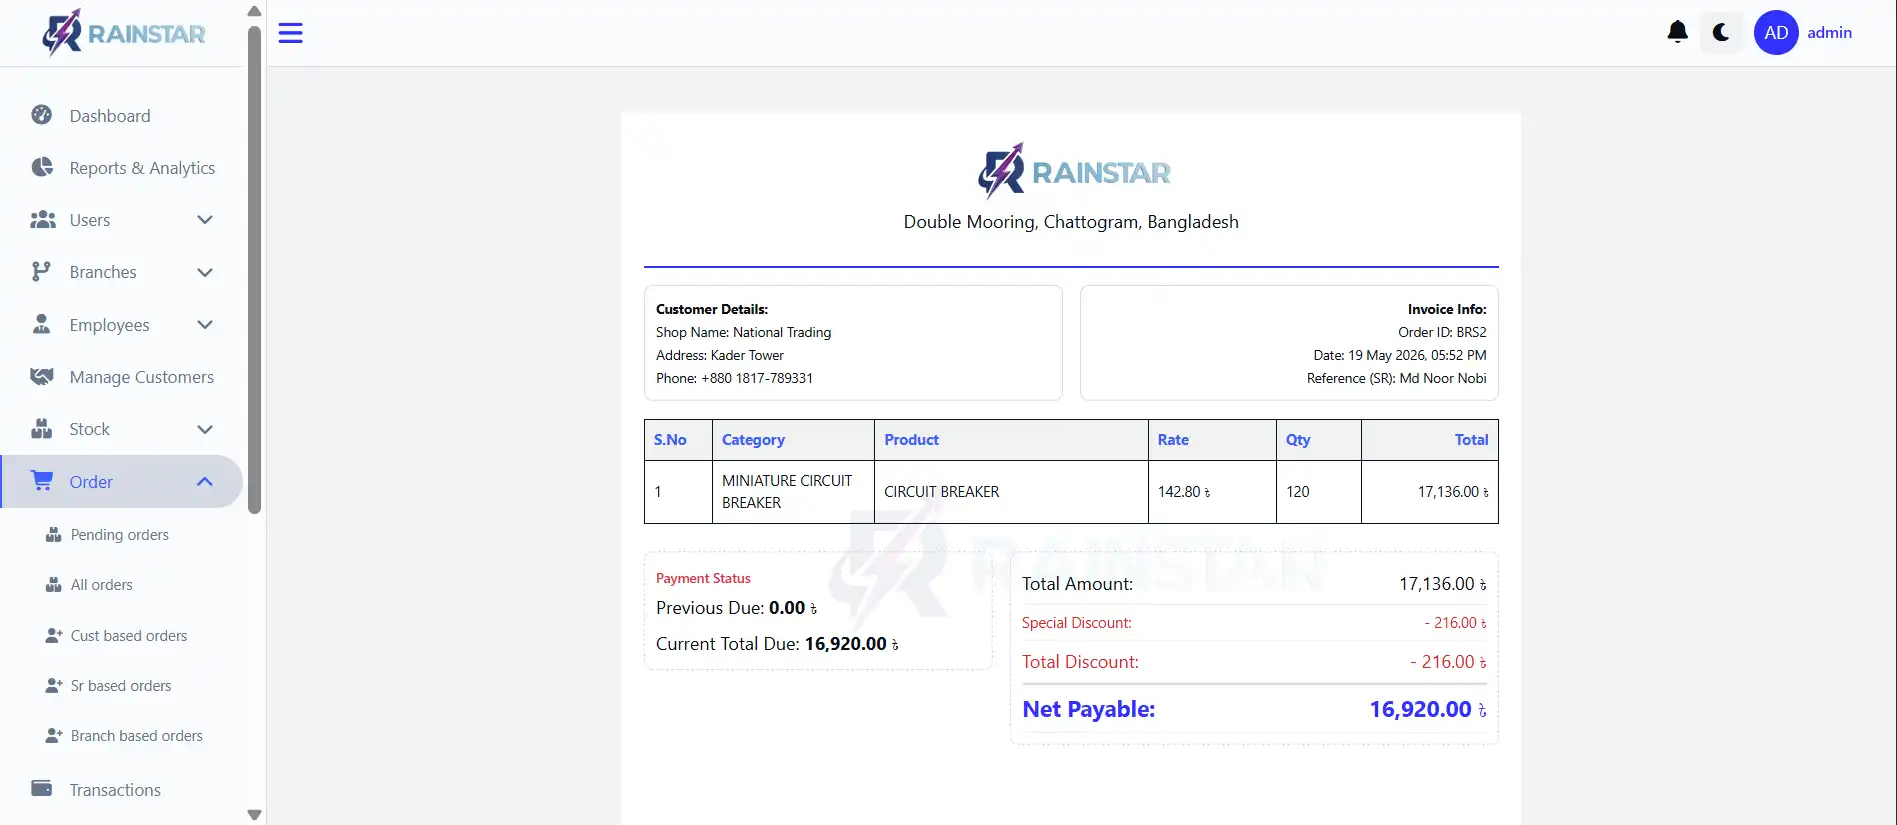The image size is (1897, 825).
Task: Click the Branches fork icon
Action: tap(41, 271)
